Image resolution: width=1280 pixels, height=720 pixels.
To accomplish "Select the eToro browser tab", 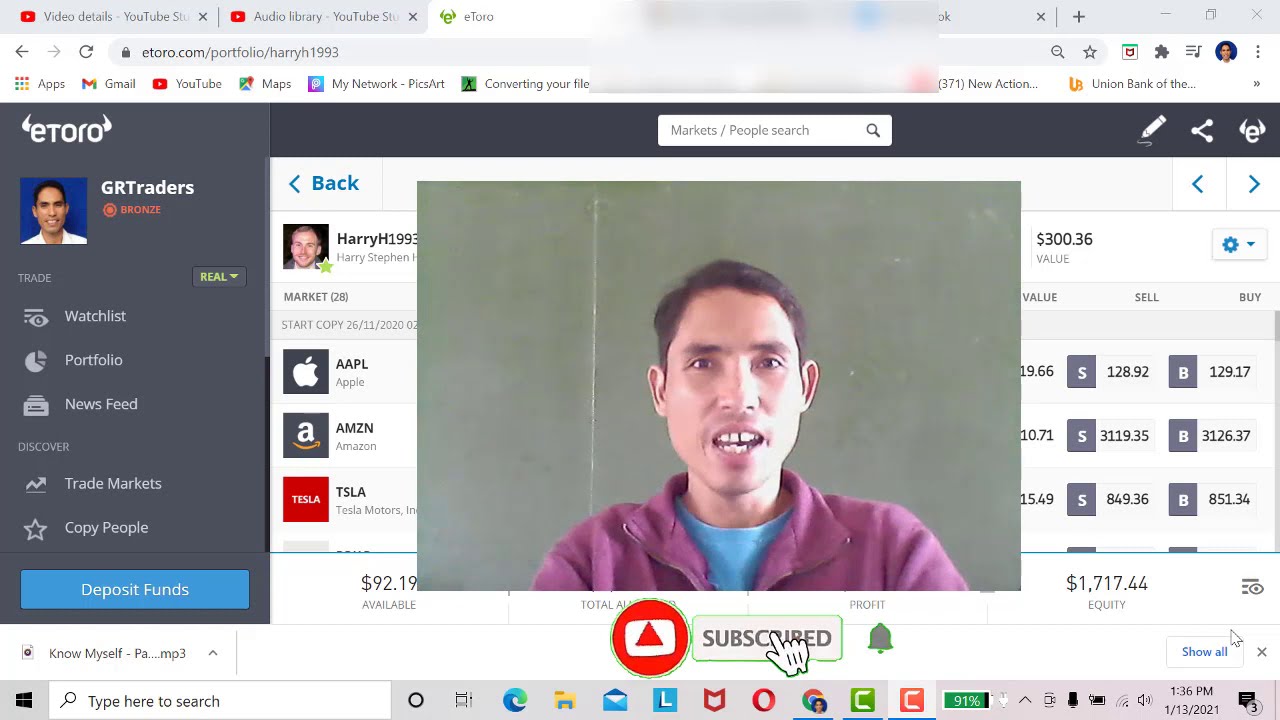I will coord(478,16).
